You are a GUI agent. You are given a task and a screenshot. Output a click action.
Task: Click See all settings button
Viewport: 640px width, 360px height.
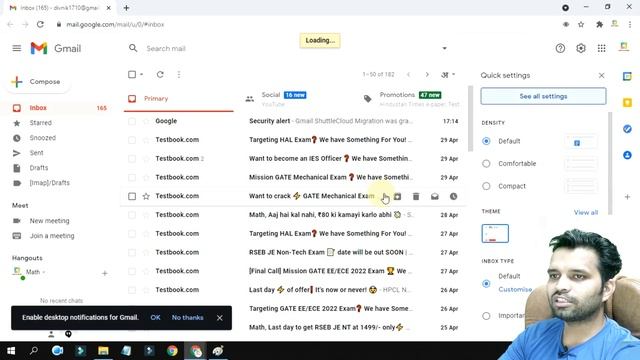click(x=543, y=96)
